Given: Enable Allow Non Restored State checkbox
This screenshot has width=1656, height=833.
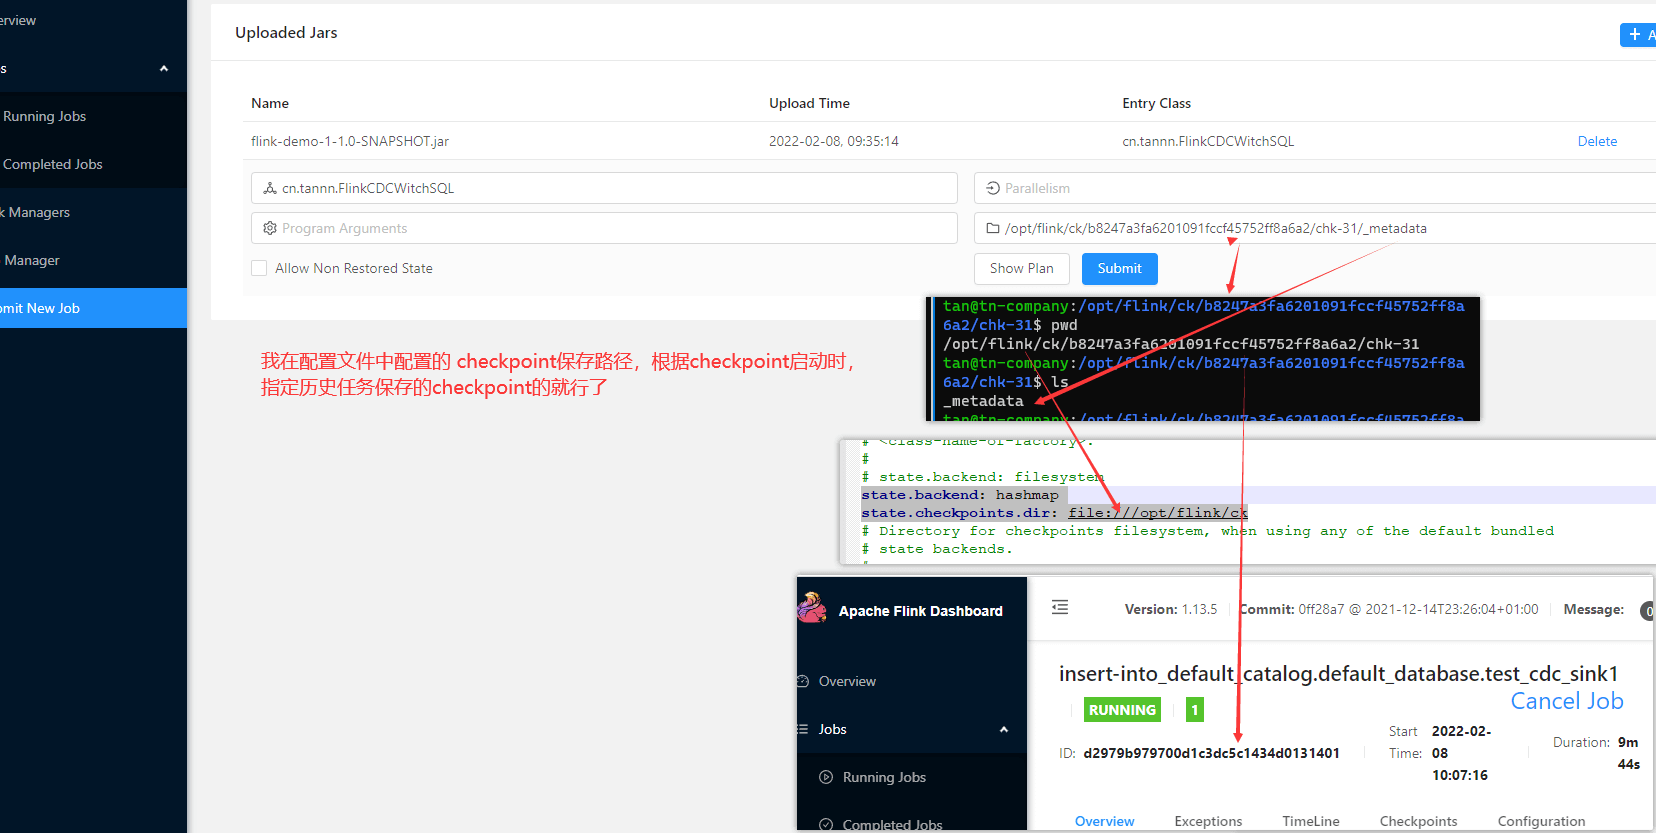Looking at the screenshot, I should coord(259,268).
